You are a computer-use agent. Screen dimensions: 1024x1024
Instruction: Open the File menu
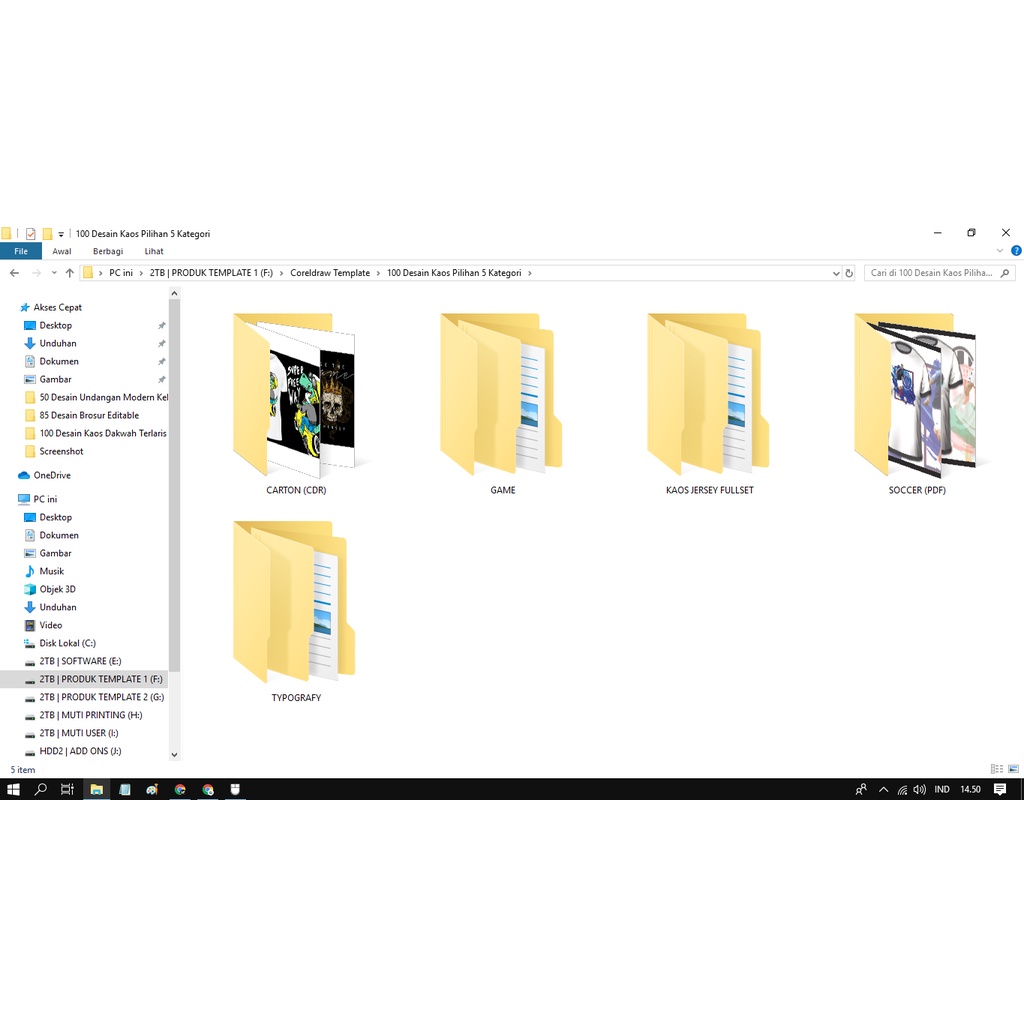[21, 251]
